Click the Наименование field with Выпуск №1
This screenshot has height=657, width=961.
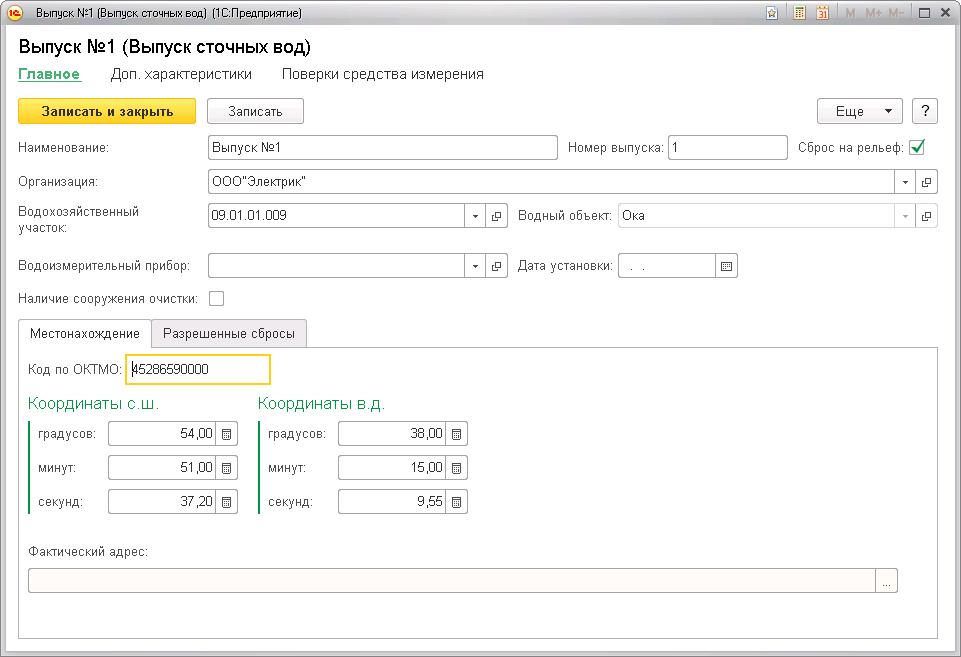[383, 148]
